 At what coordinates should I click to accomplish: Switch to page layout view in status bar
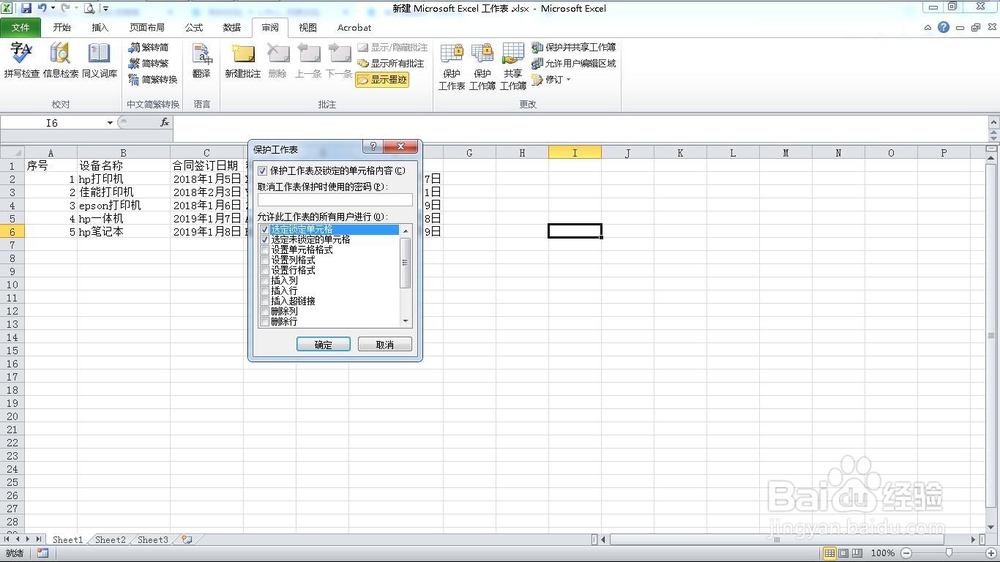click(843, 552)
